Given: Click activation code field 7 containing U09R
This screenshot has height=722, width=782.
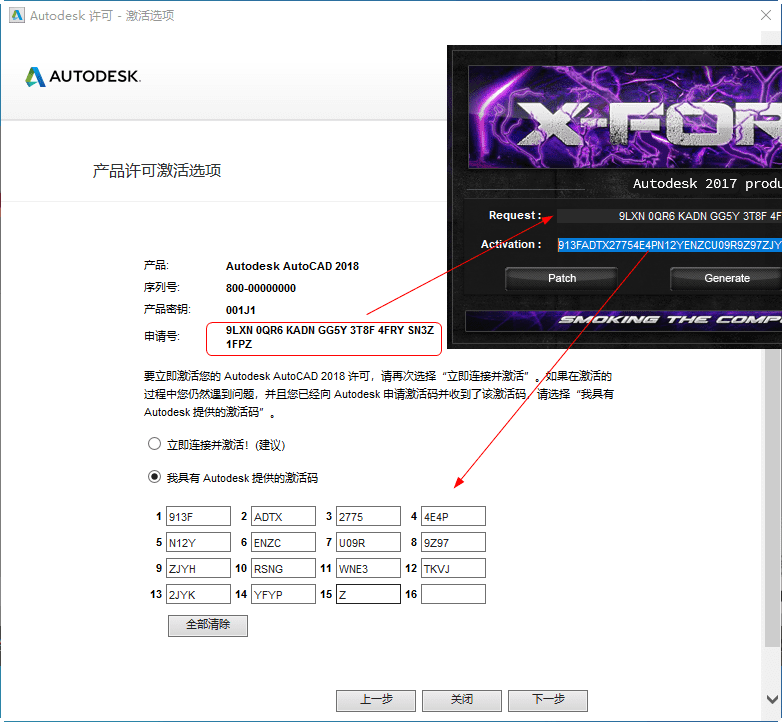Looking at the screenshot, I should click(x=368, y=542).
